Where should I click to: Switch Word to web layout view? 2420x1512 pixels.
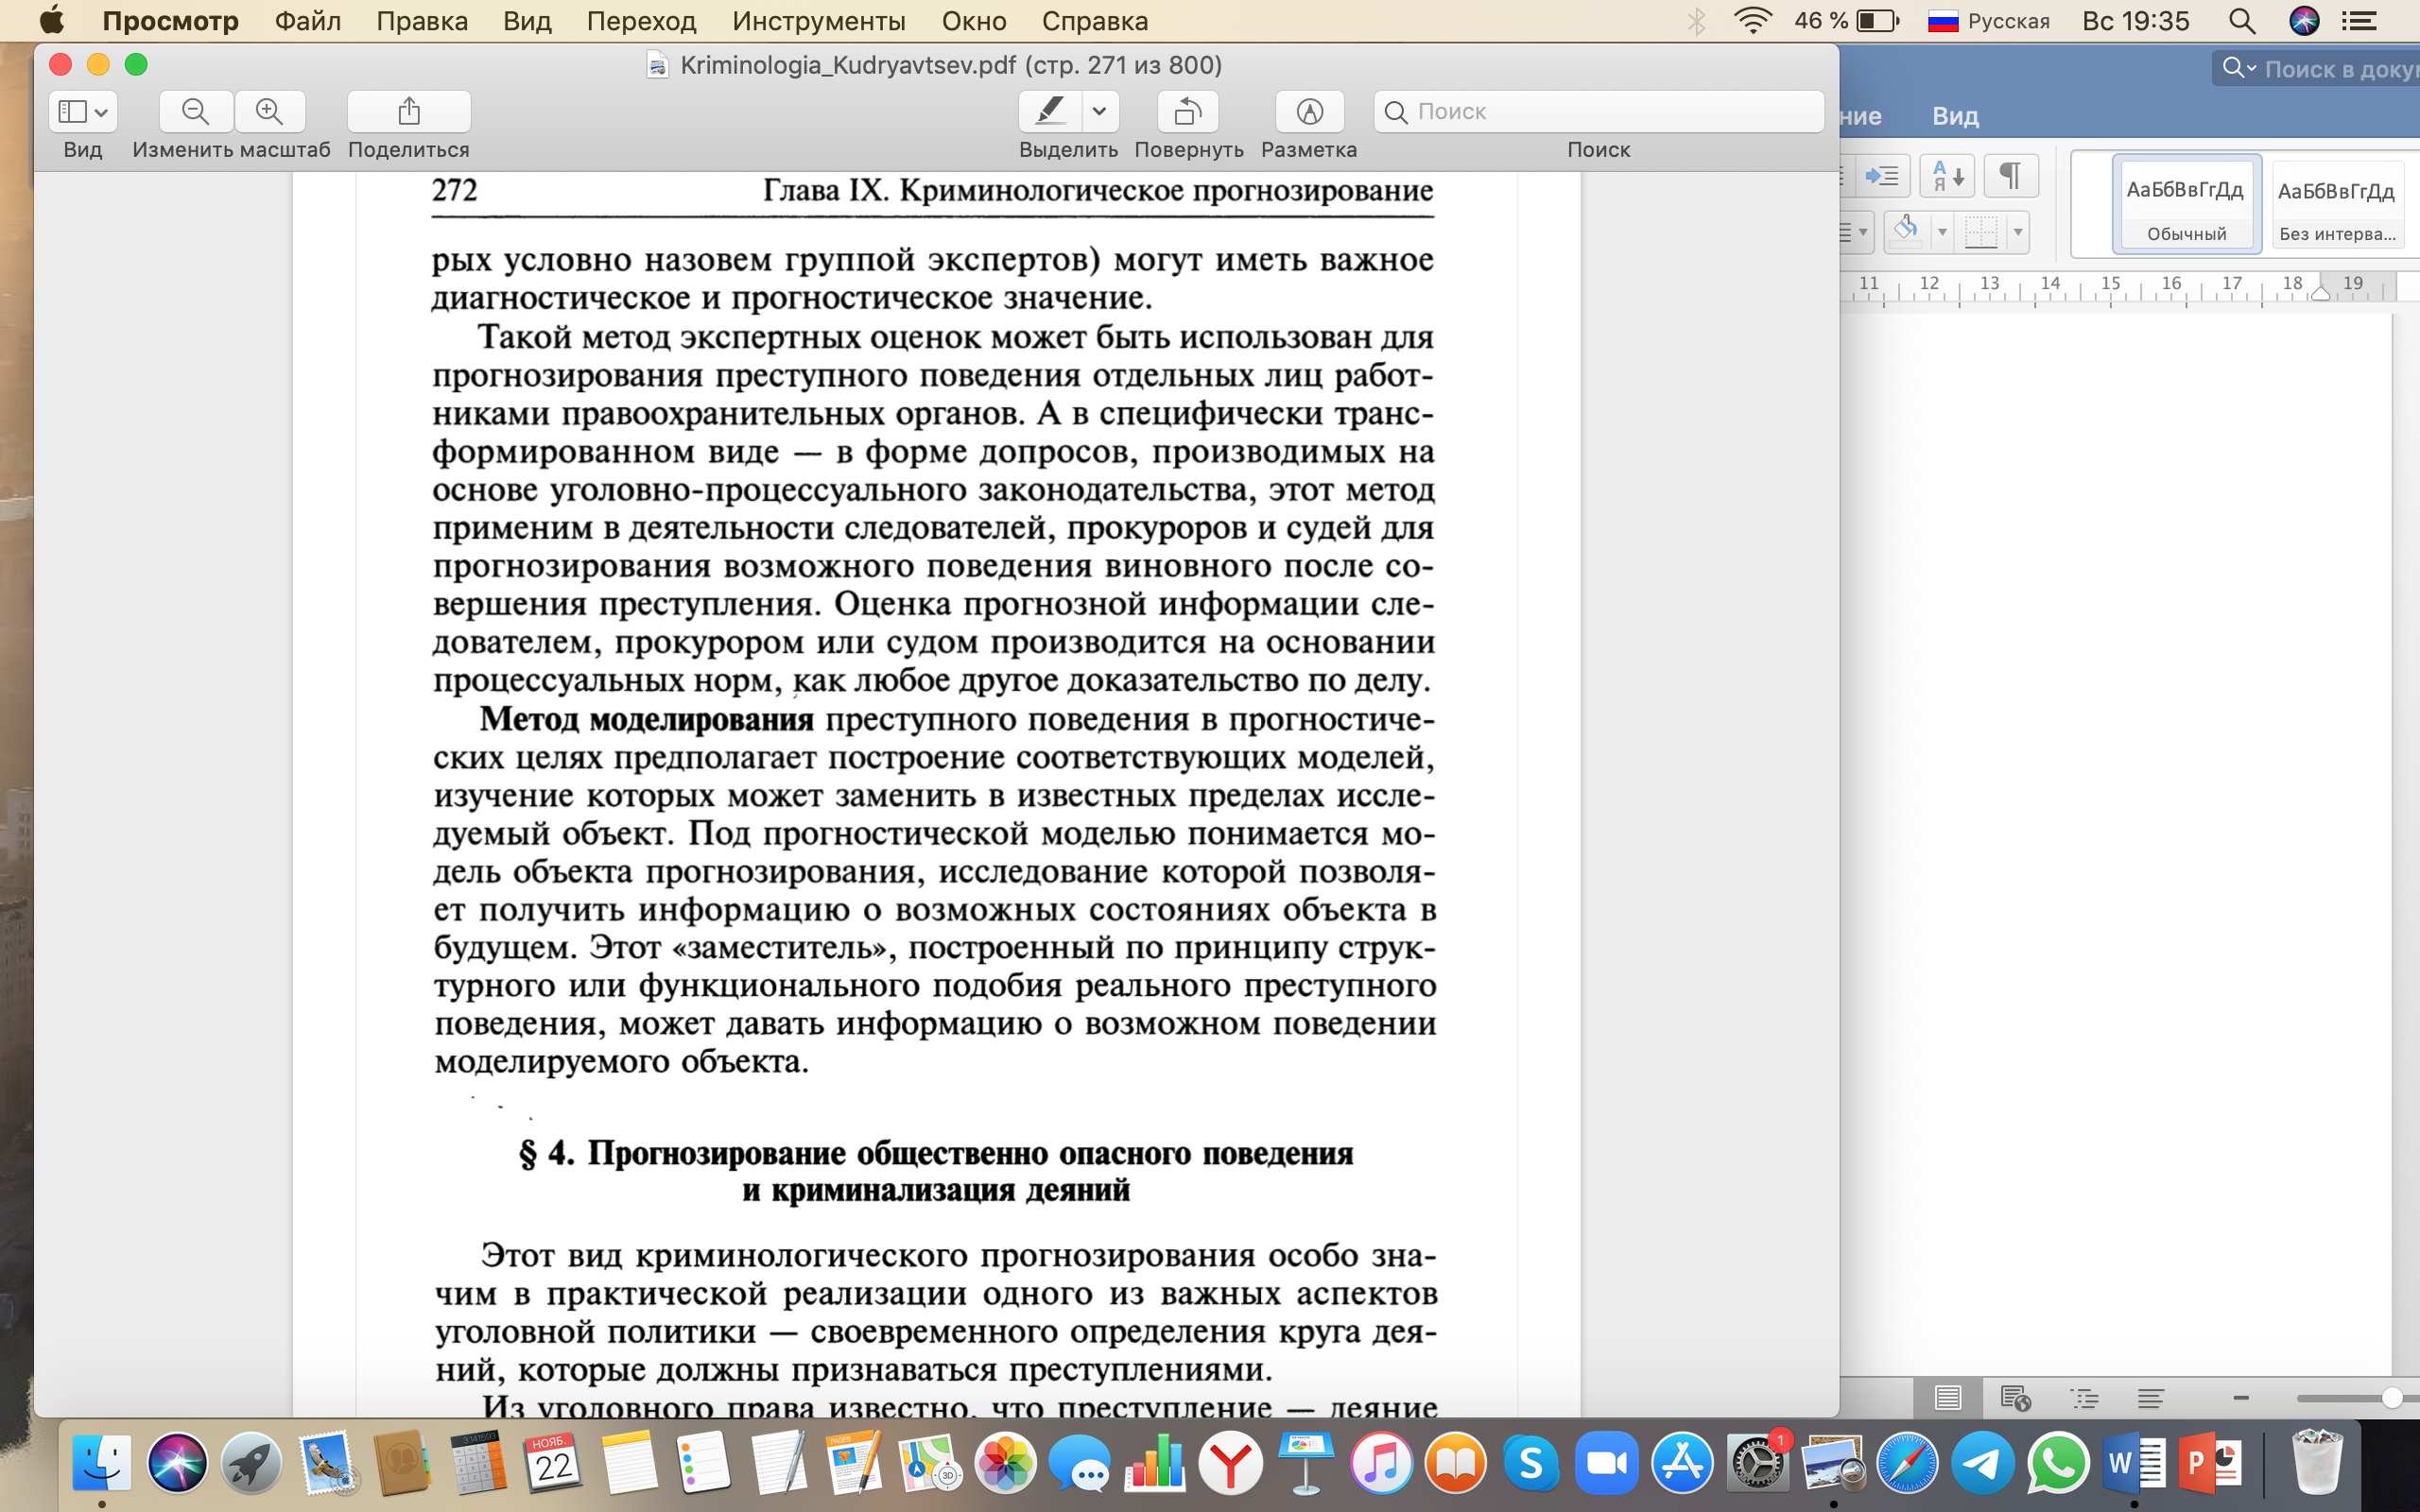pyautogui.click(x=2015, y=1398)
